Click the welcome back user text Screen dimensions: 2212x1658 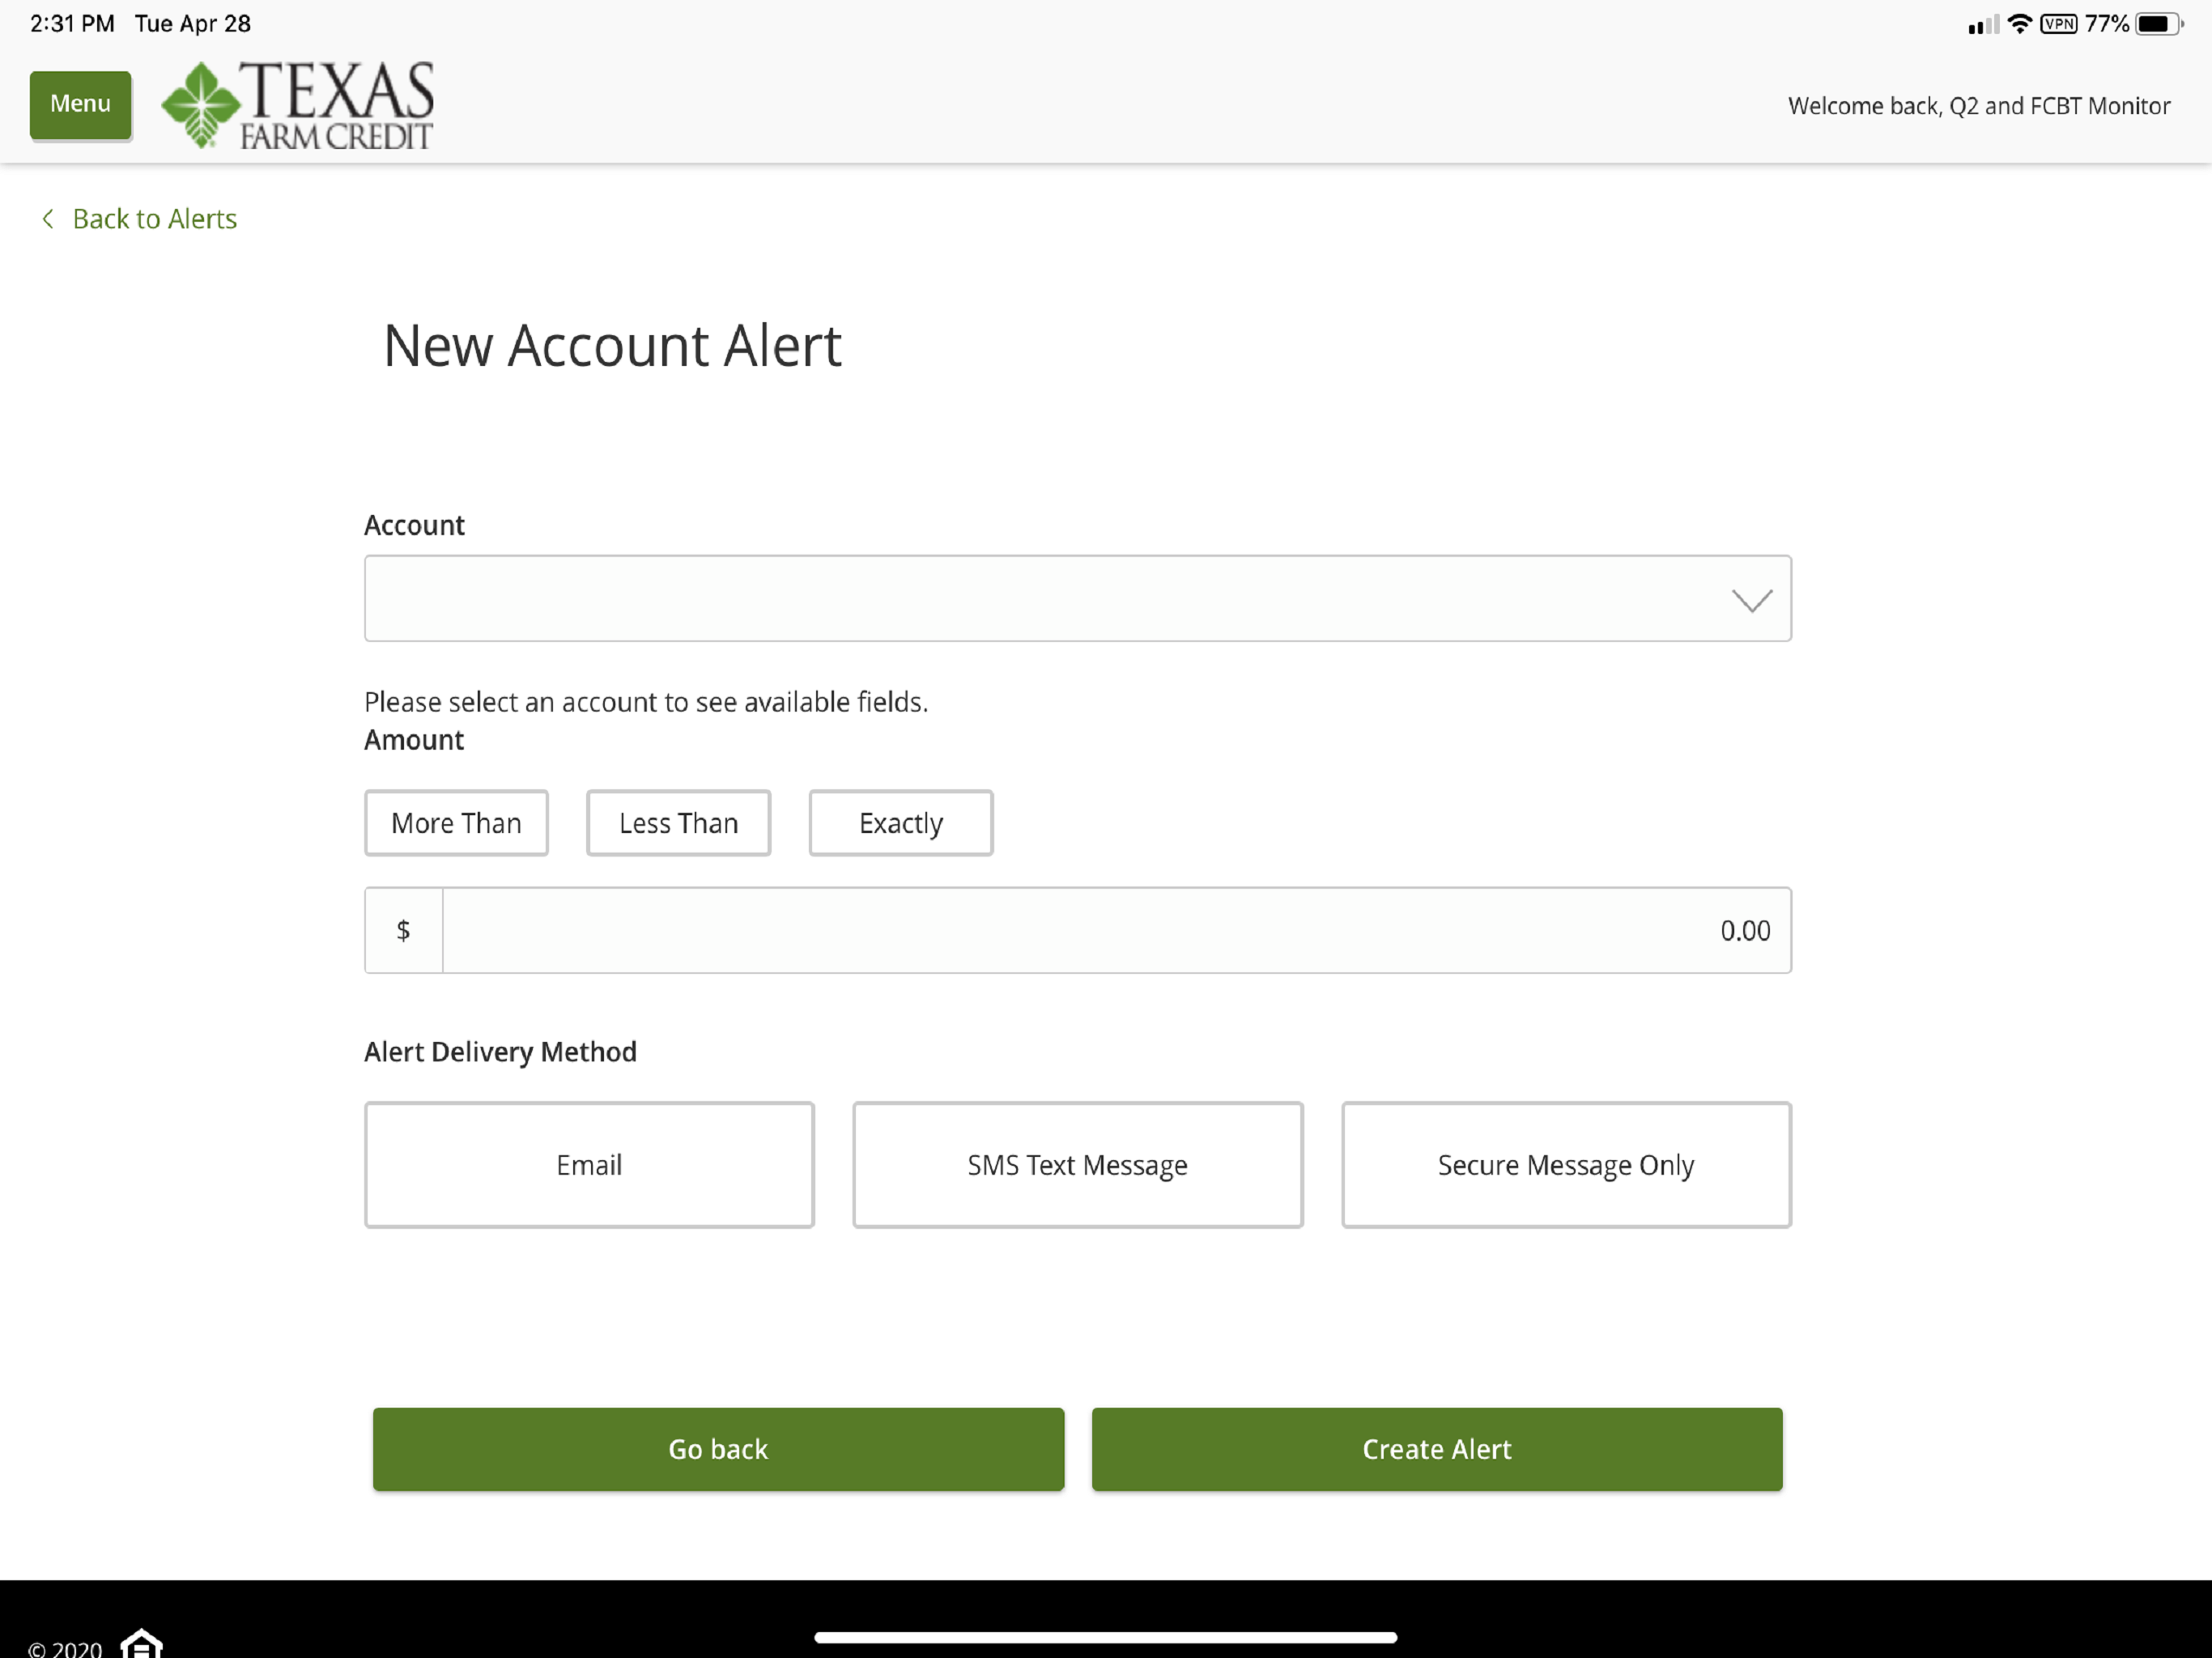(1978, 106)
